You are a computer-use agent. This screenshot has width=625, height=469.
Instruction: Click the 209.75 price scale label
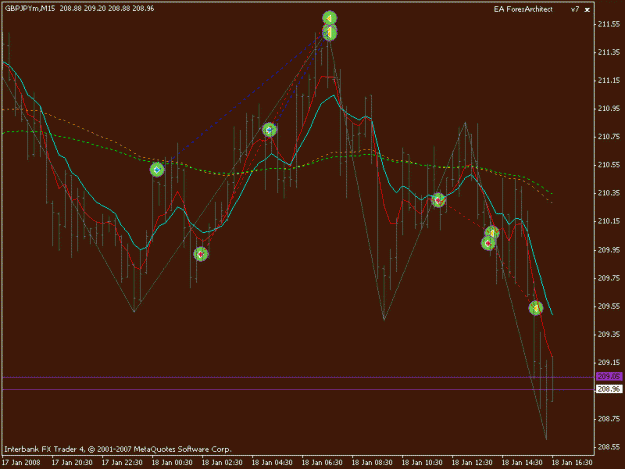(609, 278)
